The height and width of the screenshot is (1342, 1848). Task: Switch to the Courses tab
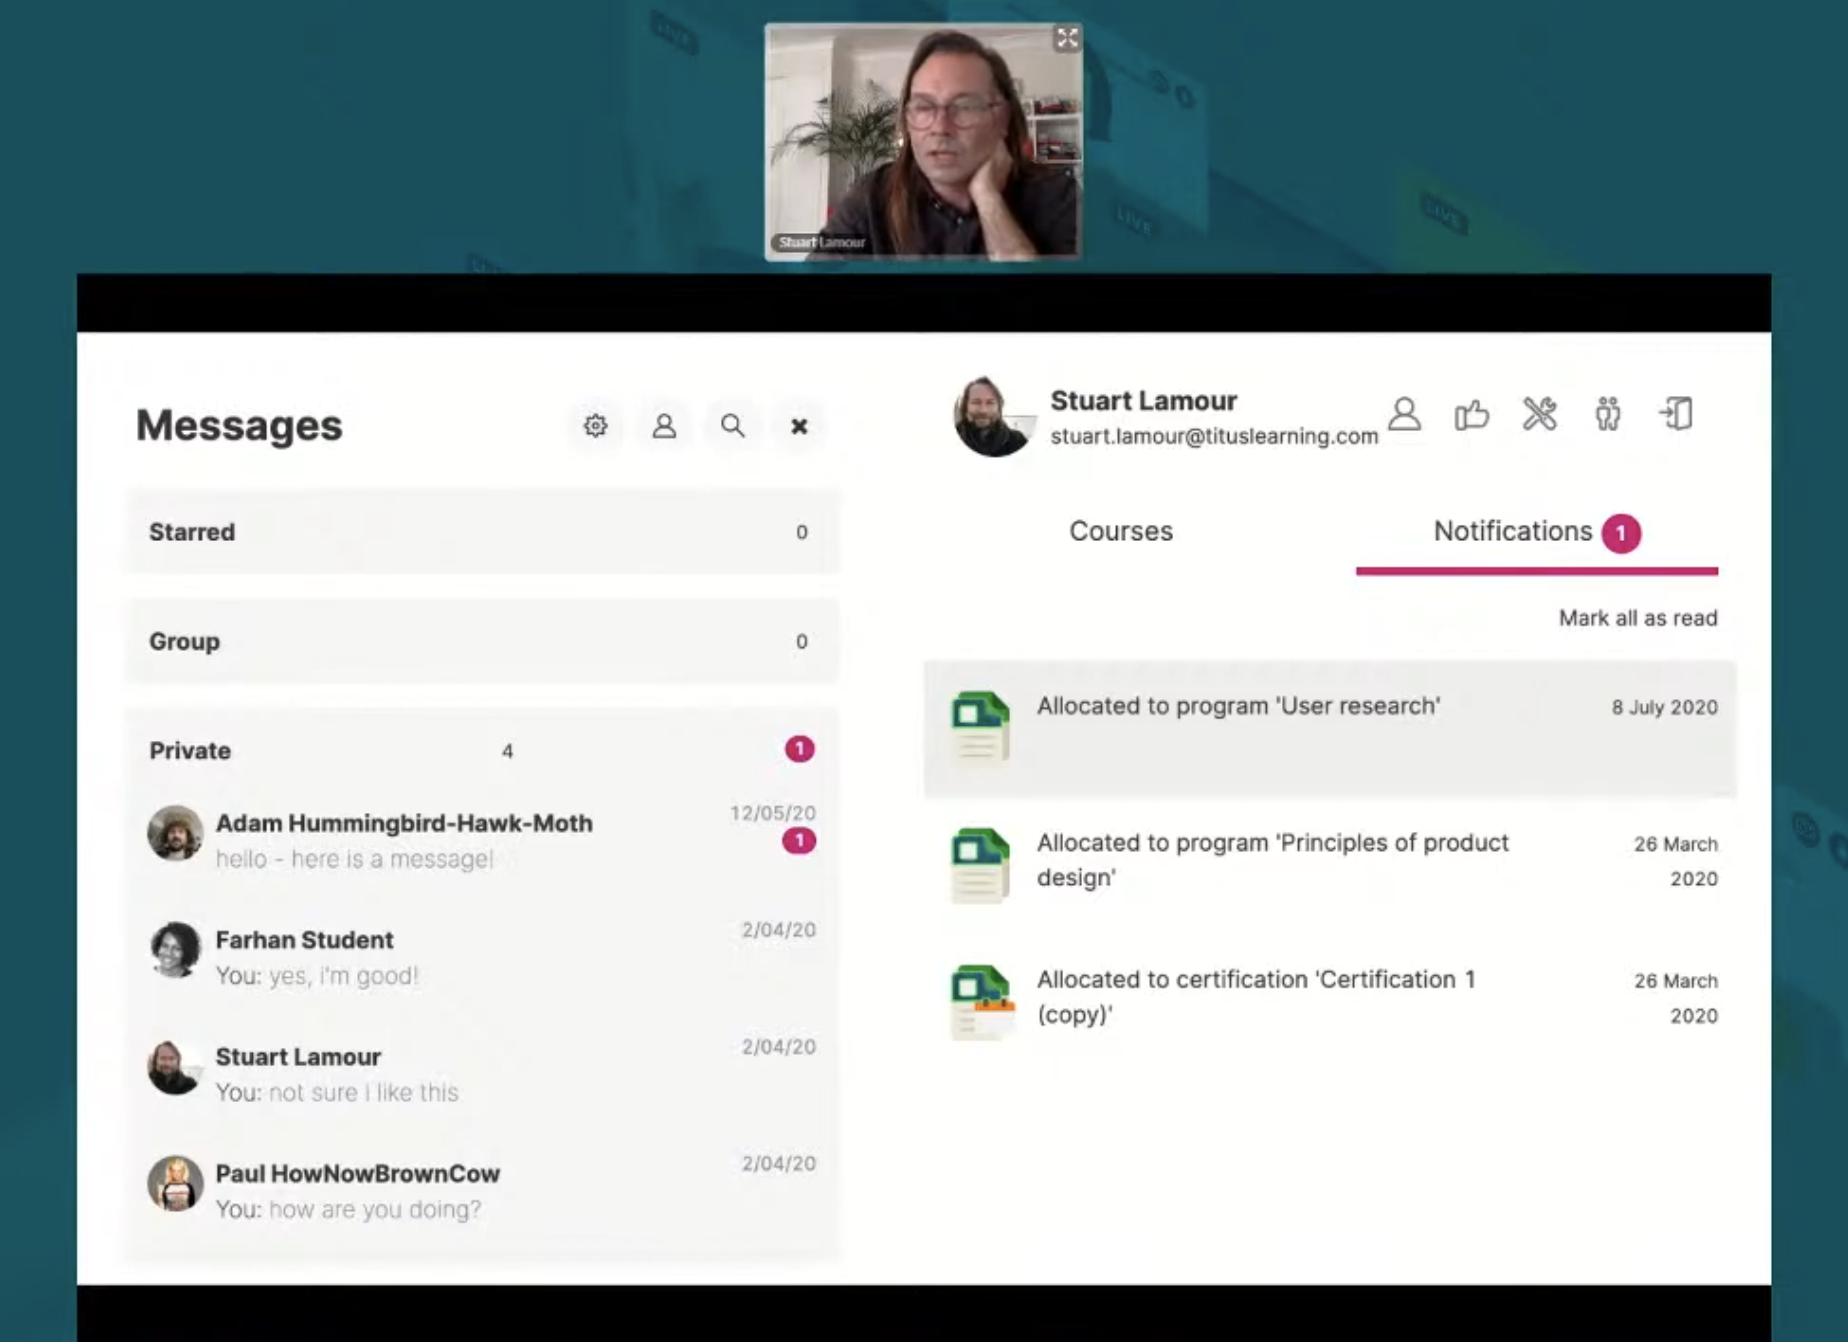[1121, 531]
